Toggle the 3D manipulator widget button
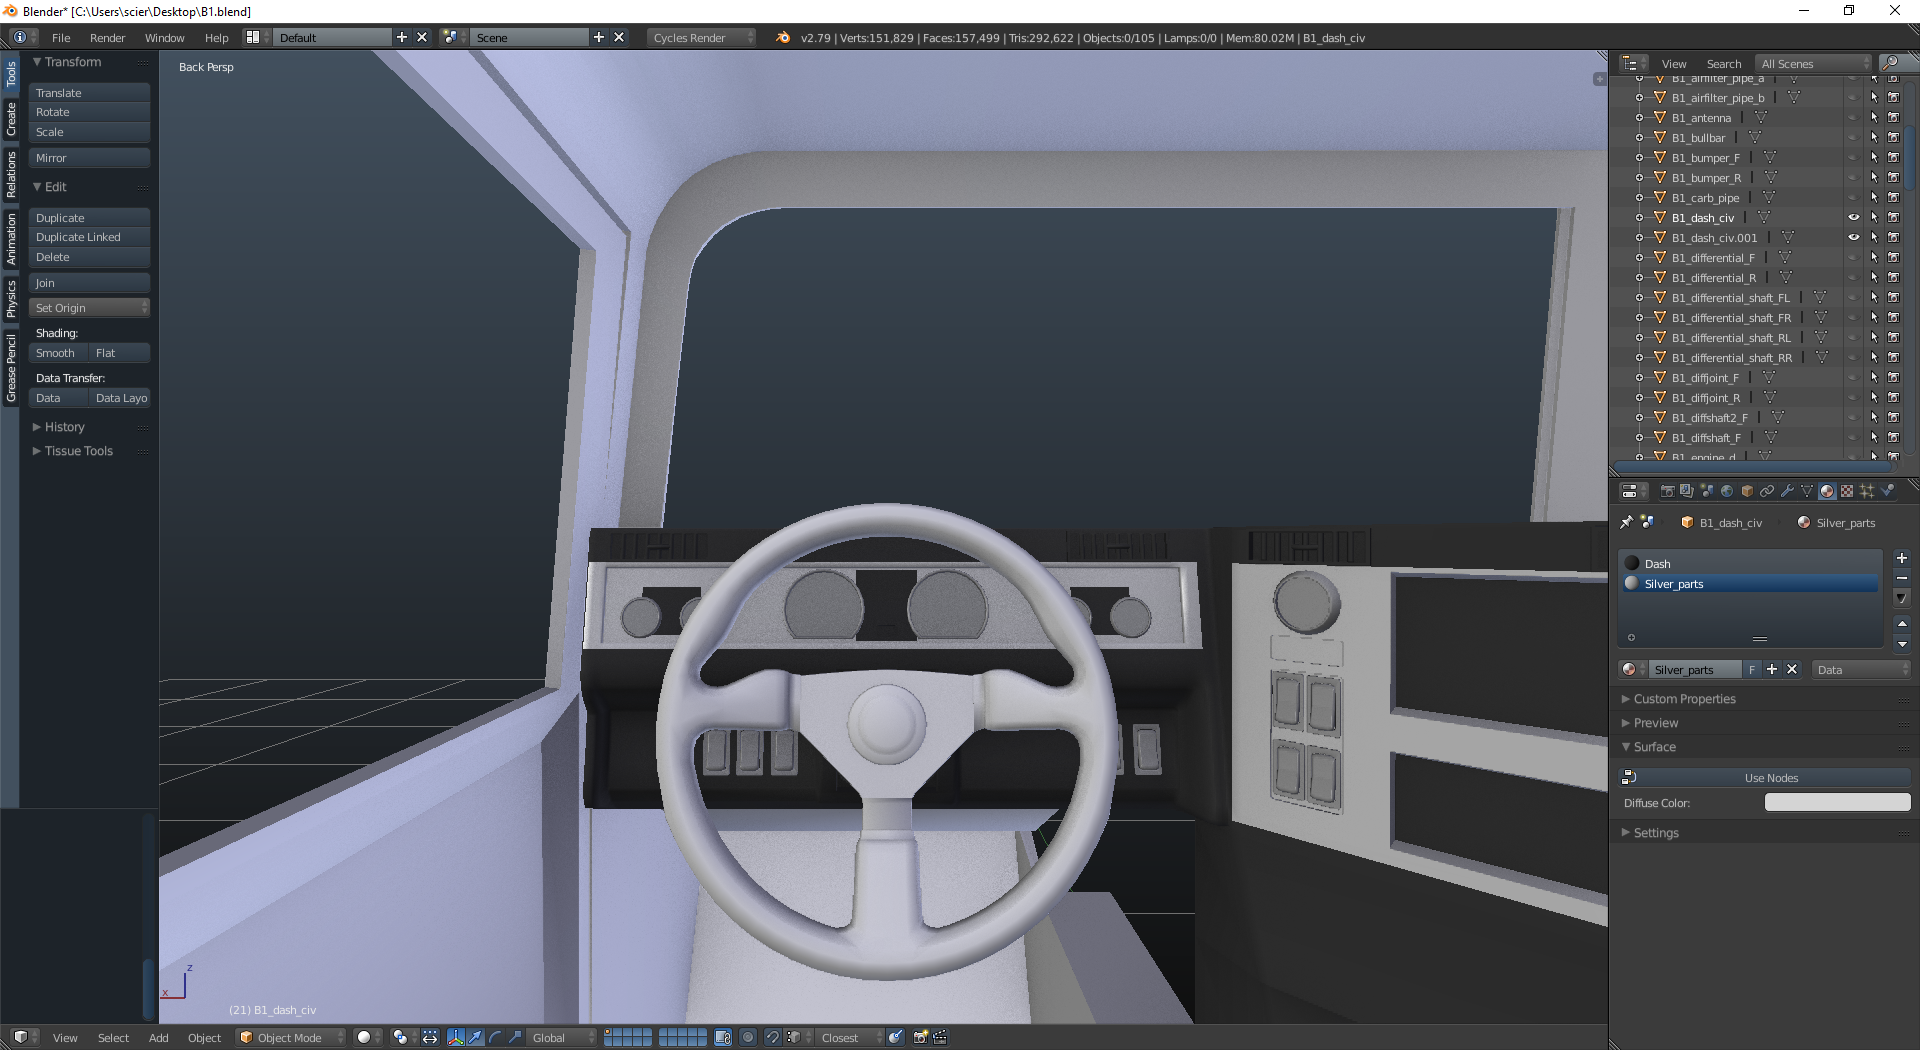The height and width of the screenshot is (1050, 1920). coord(456,1037)
